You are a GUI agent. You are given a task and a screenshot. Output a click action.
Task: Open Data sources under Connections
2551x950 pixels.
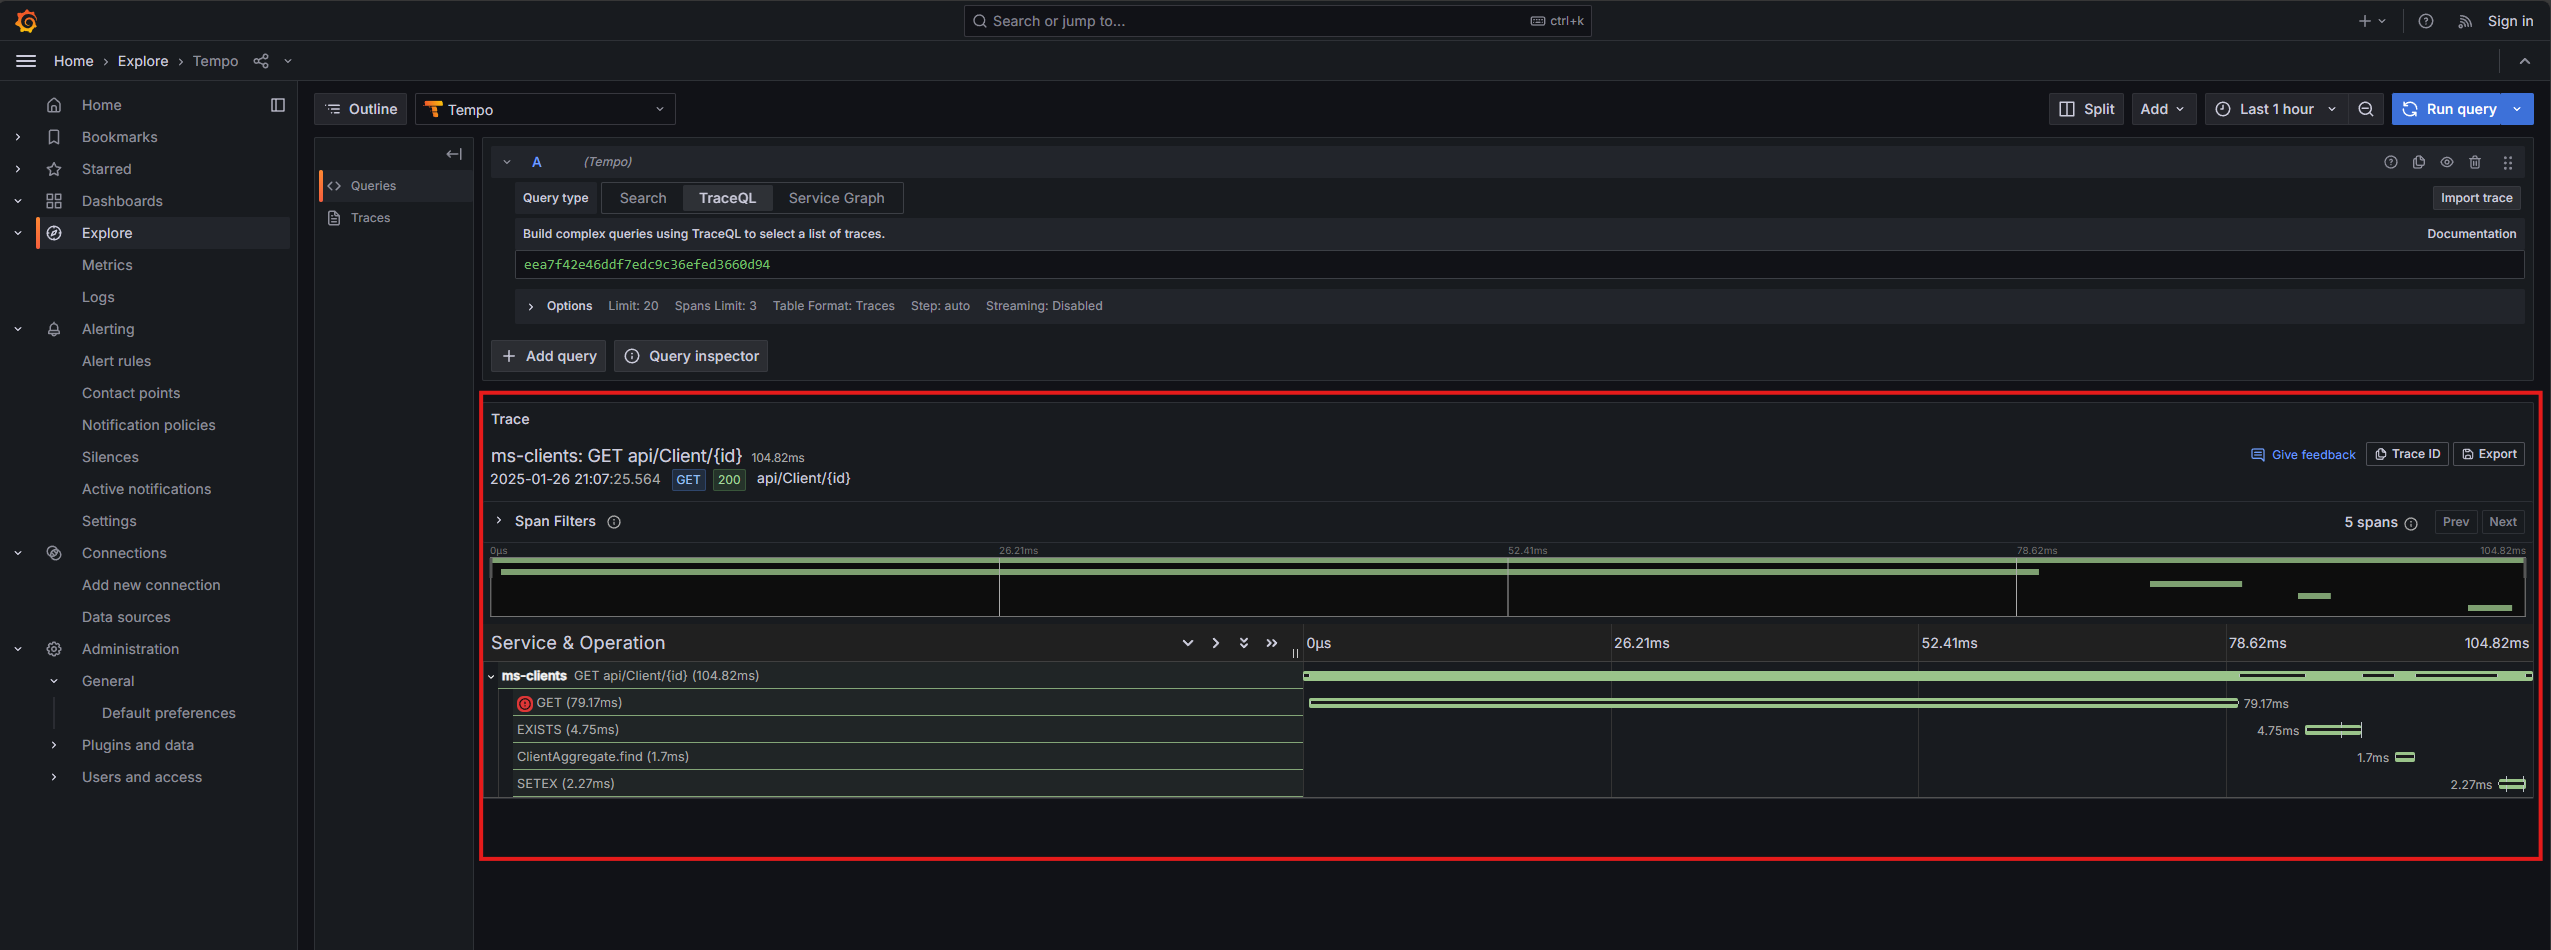point(126,617)
